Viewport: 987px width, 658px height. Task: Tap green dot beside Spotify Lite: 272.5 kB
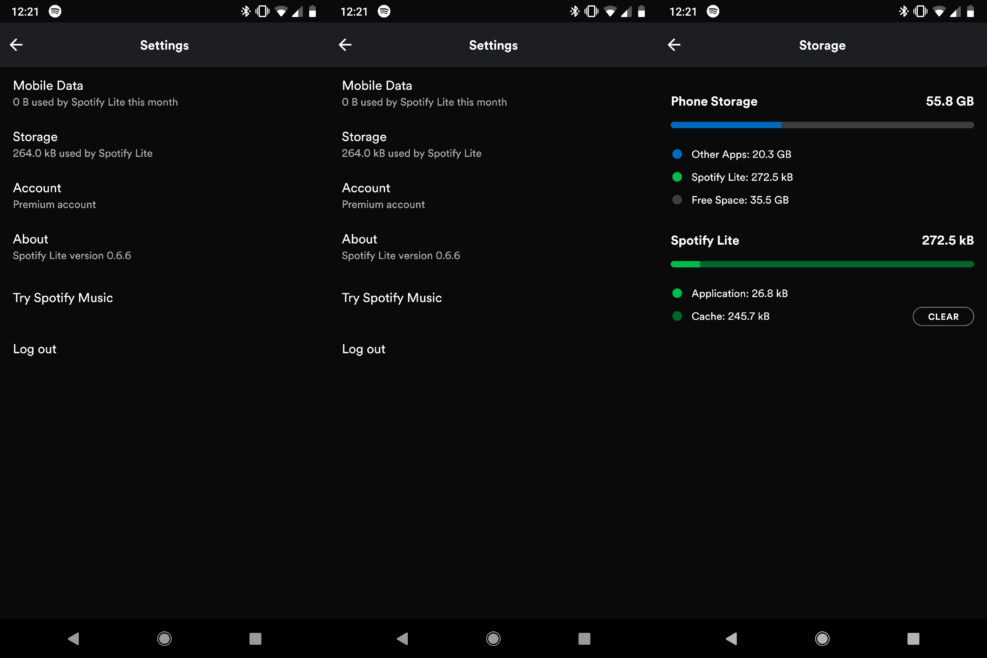click(677, 177)
